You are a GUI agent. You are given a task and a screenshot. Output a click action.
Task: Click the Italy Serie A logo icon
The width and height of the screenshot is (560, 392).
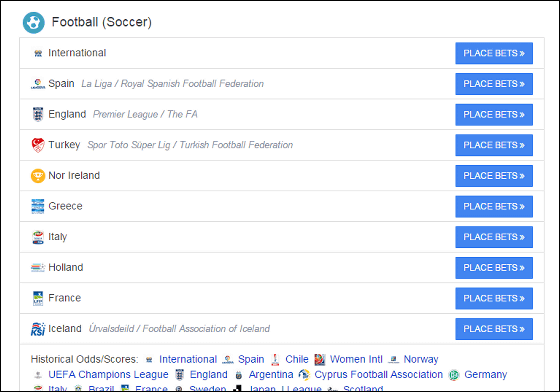[38, 237]
